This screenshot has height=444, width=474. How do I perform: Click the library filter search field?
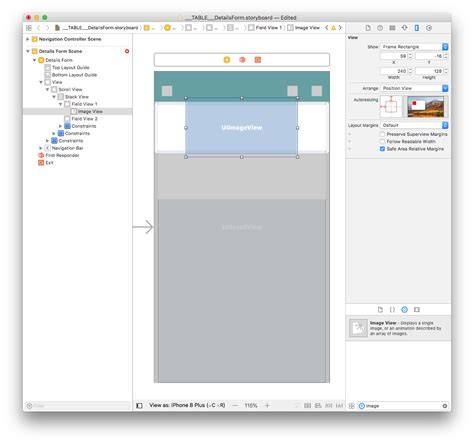click(x=403, y=406)
